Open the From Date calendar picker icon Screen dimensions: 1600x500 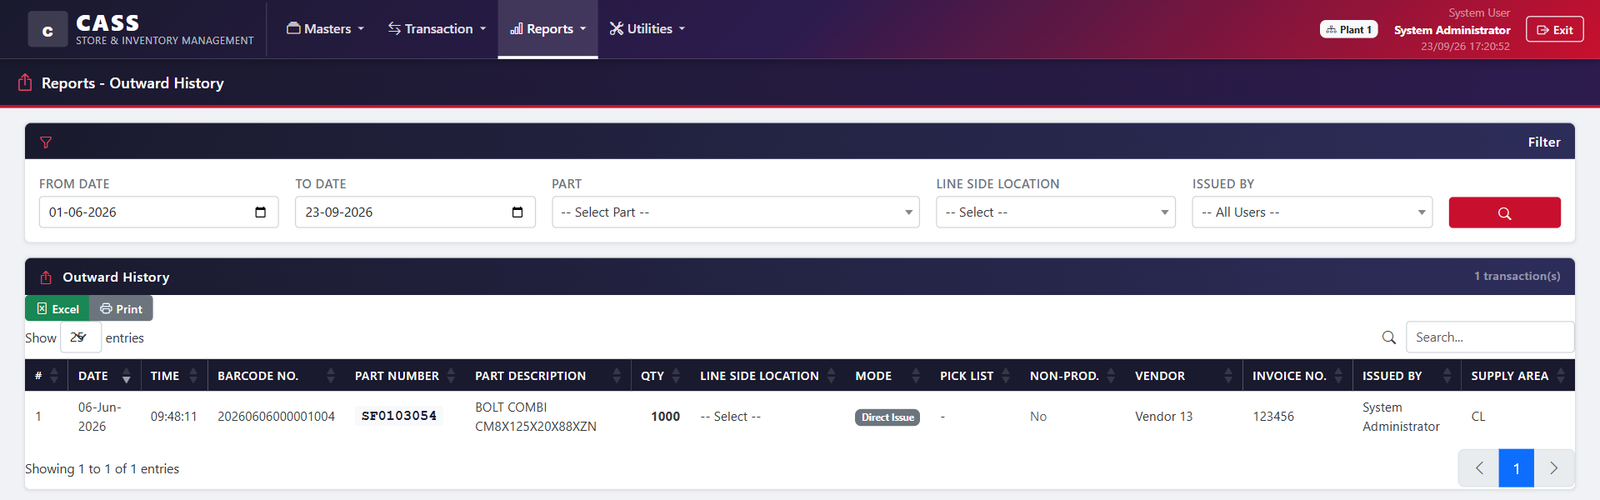pyautogui.click(x=260, y=212)
